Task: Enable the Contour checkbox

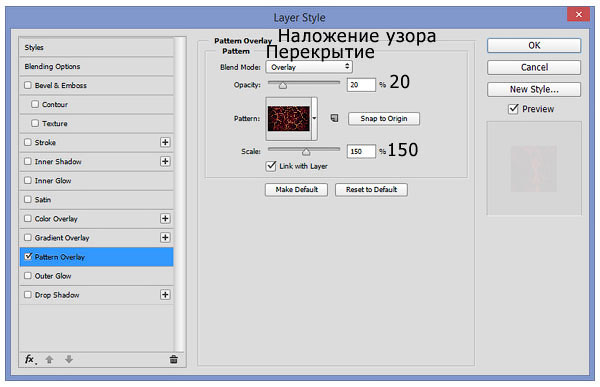Action: coord(35,104)
